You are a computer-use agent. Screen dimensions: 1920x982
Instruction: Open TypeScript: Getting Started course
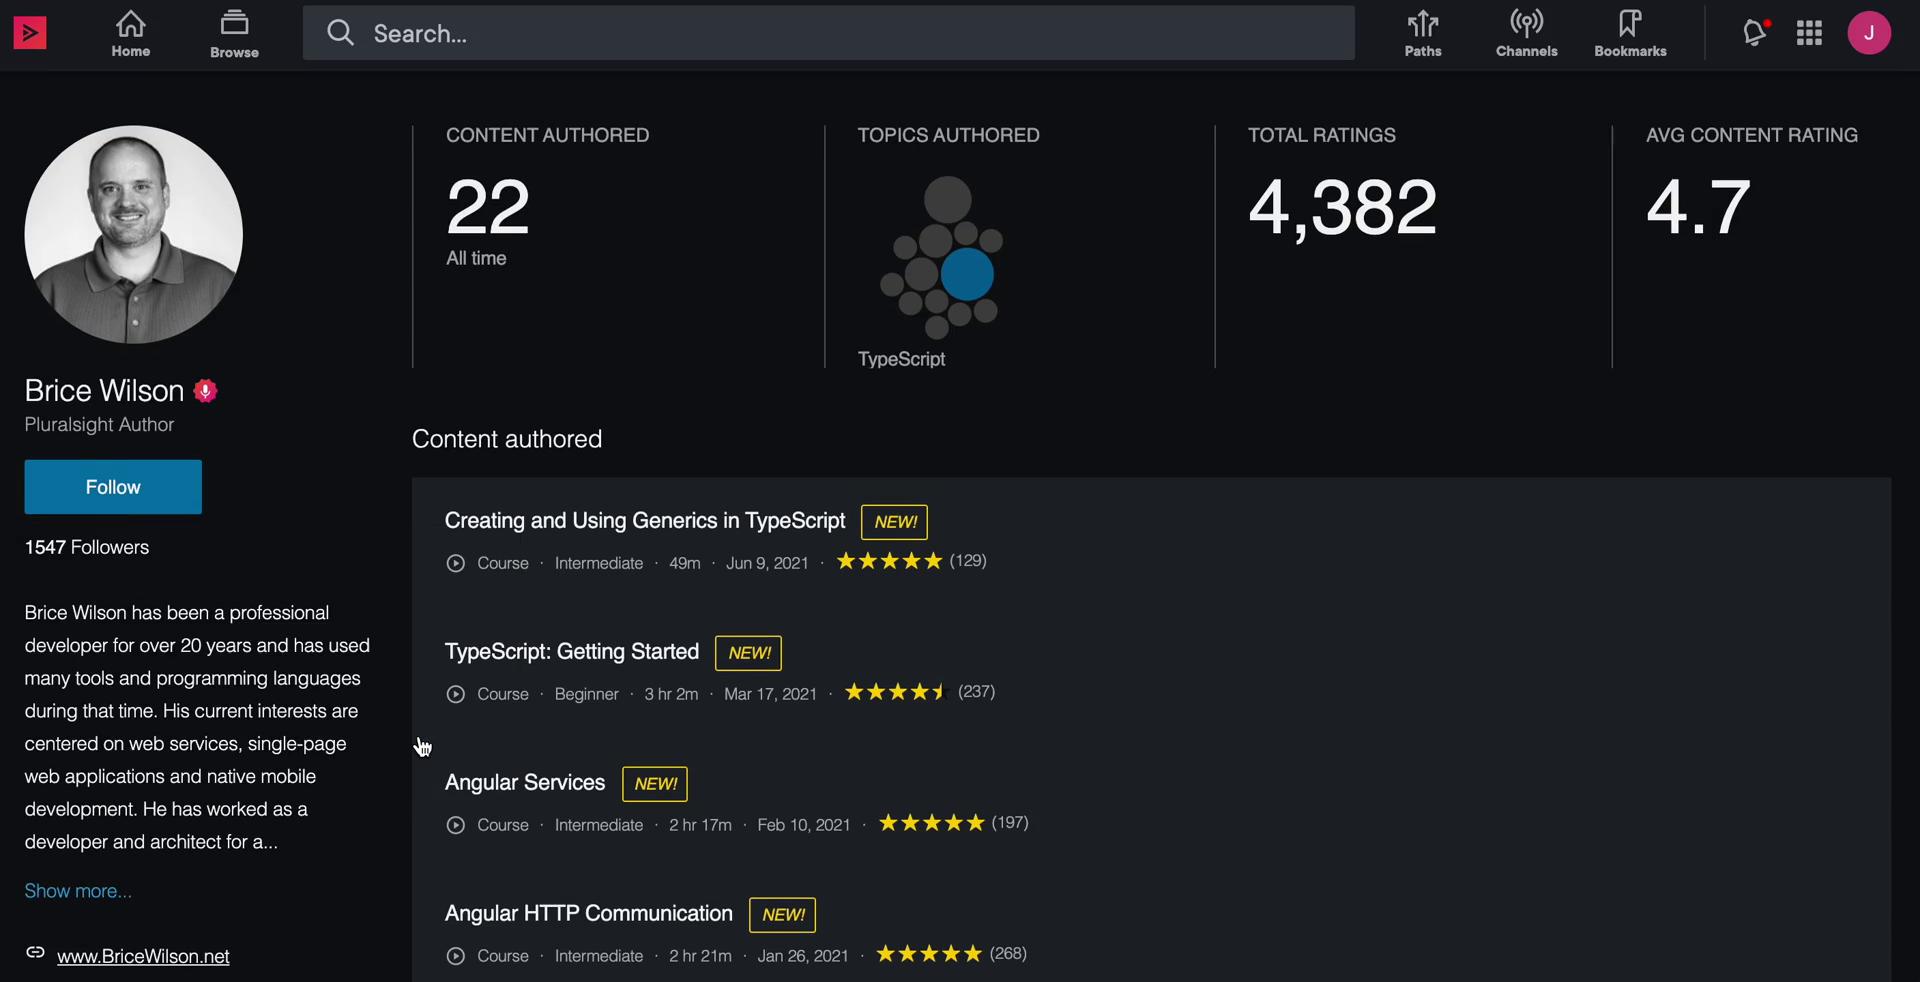[x=572, y=652]
